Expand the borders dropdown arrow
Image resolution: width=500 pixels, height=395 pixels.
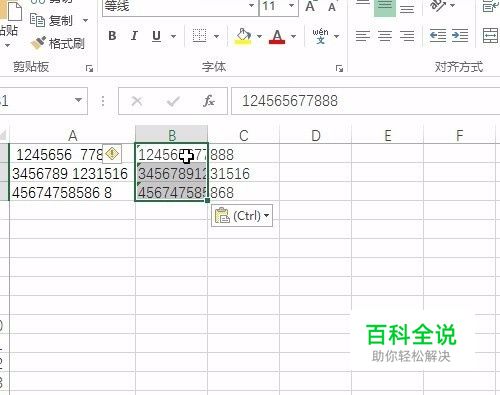pyautogui.click(x=217, y=36)
